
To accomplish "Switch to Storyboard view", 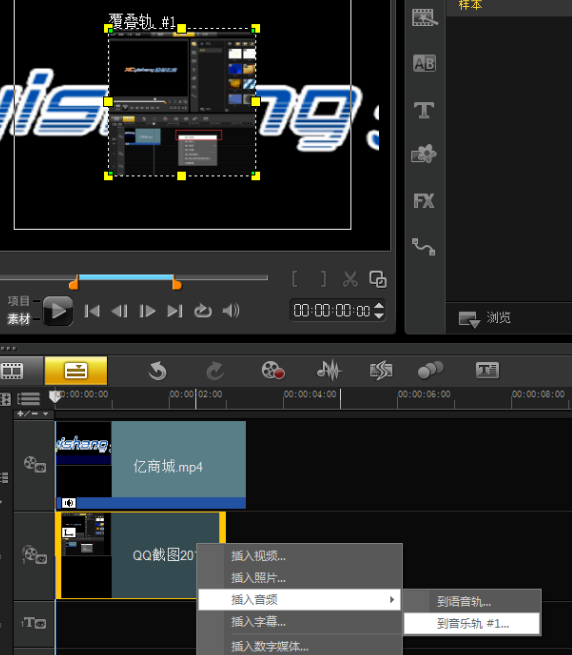I will click(13, 371).
